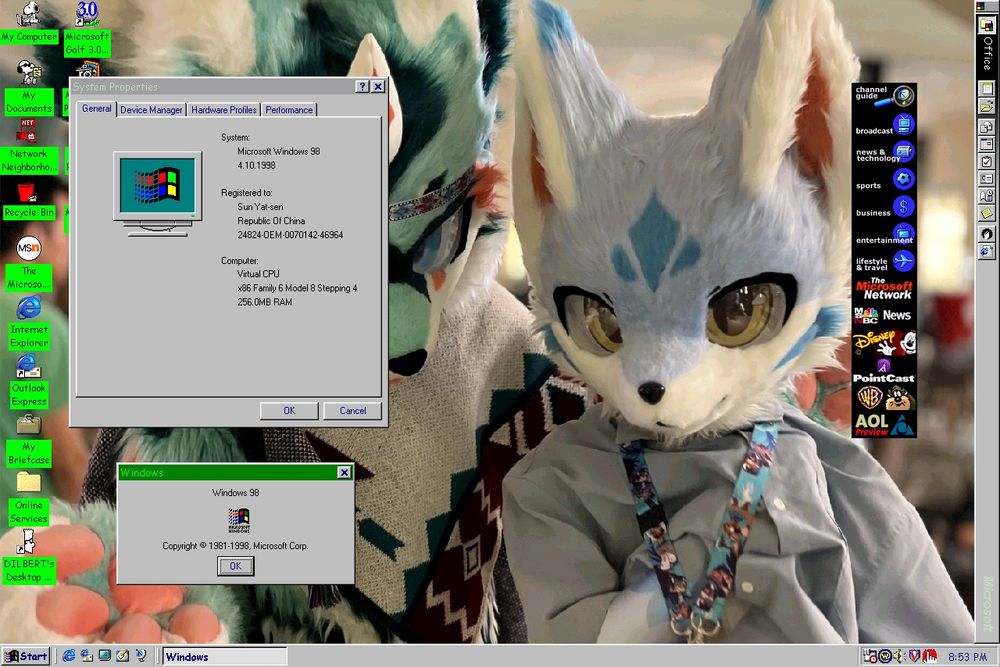
Task: Click the calendar appointment Office bar icon
Action: click(x=987, y=144)
